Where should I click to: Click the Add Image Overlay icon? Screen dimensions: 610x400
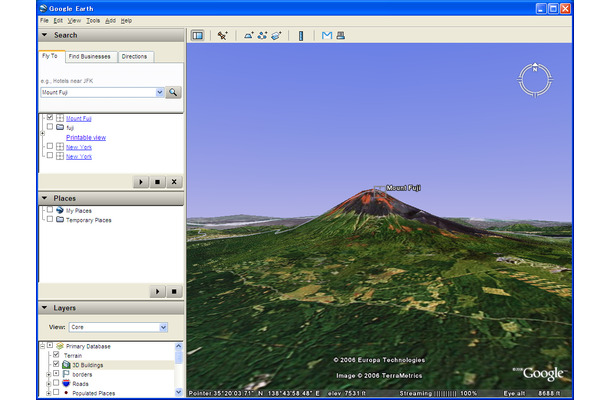[276, 35]
